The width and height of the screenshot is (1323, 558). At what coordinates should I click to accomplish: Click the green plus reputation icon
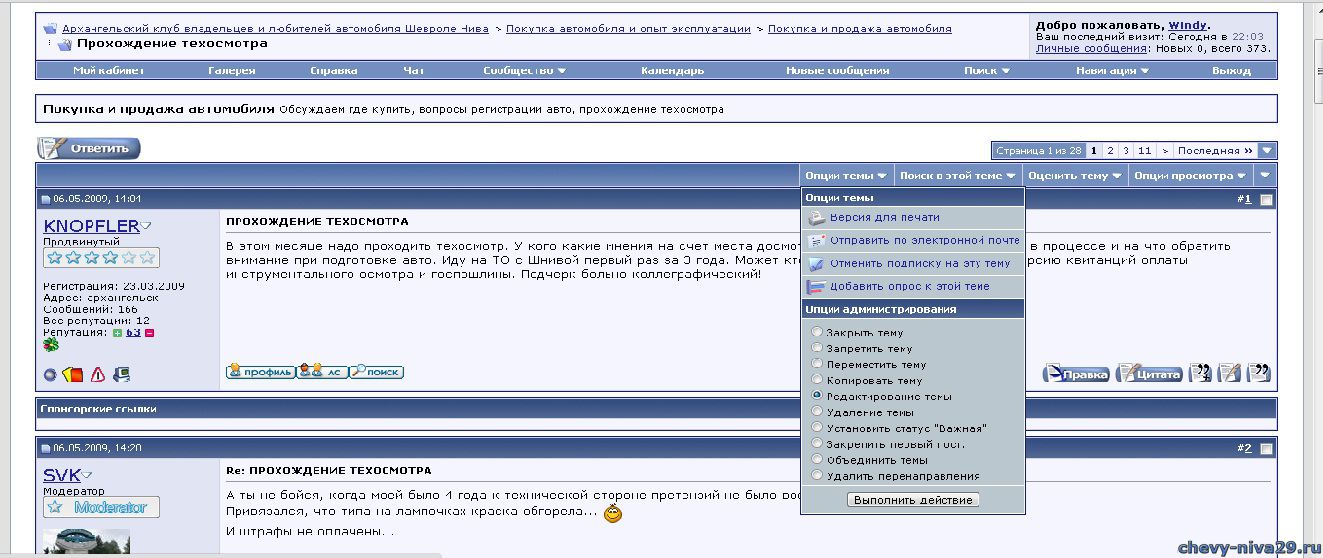point(117,332)
